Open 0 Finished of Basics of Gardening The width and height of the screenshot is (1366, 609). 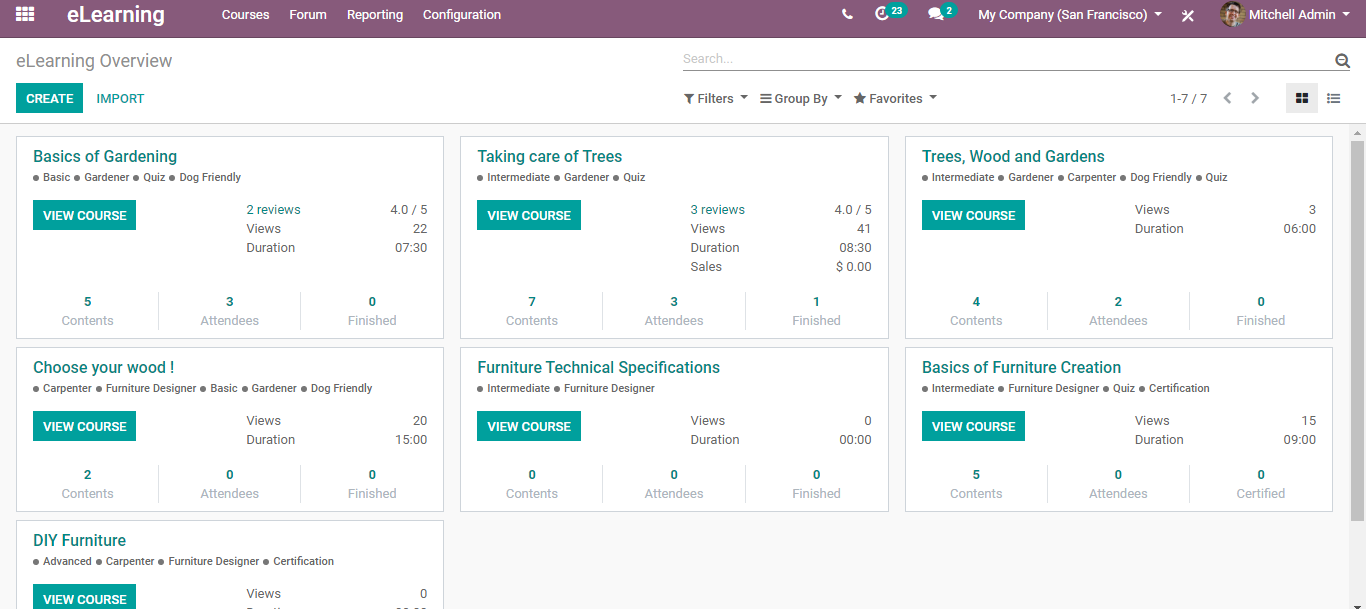pos(372,311)
